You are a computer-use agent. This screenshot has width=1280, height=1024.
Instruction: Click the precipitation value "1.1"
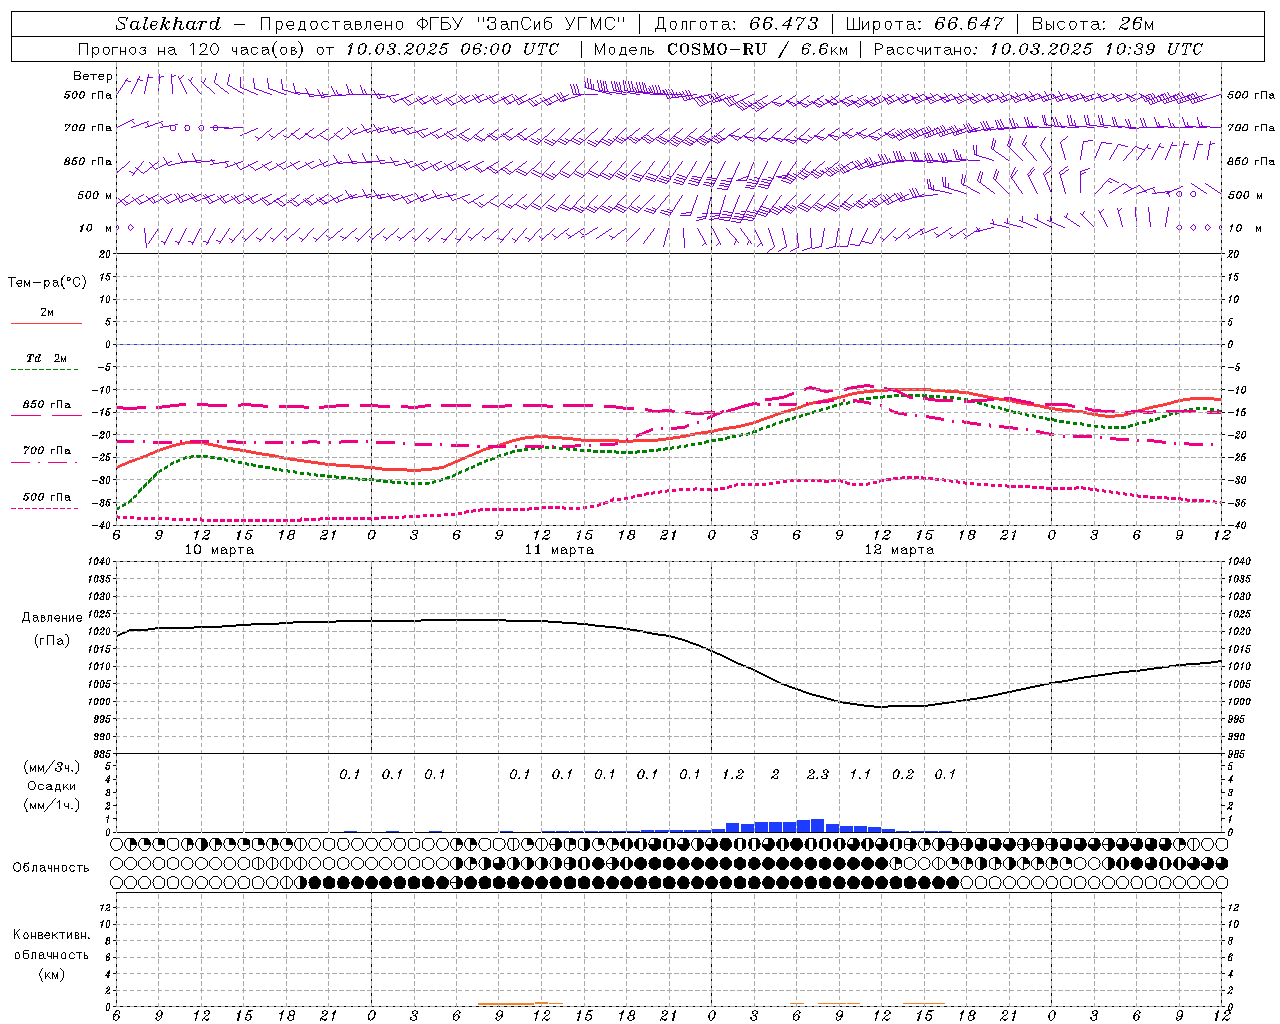pos(860,774)
